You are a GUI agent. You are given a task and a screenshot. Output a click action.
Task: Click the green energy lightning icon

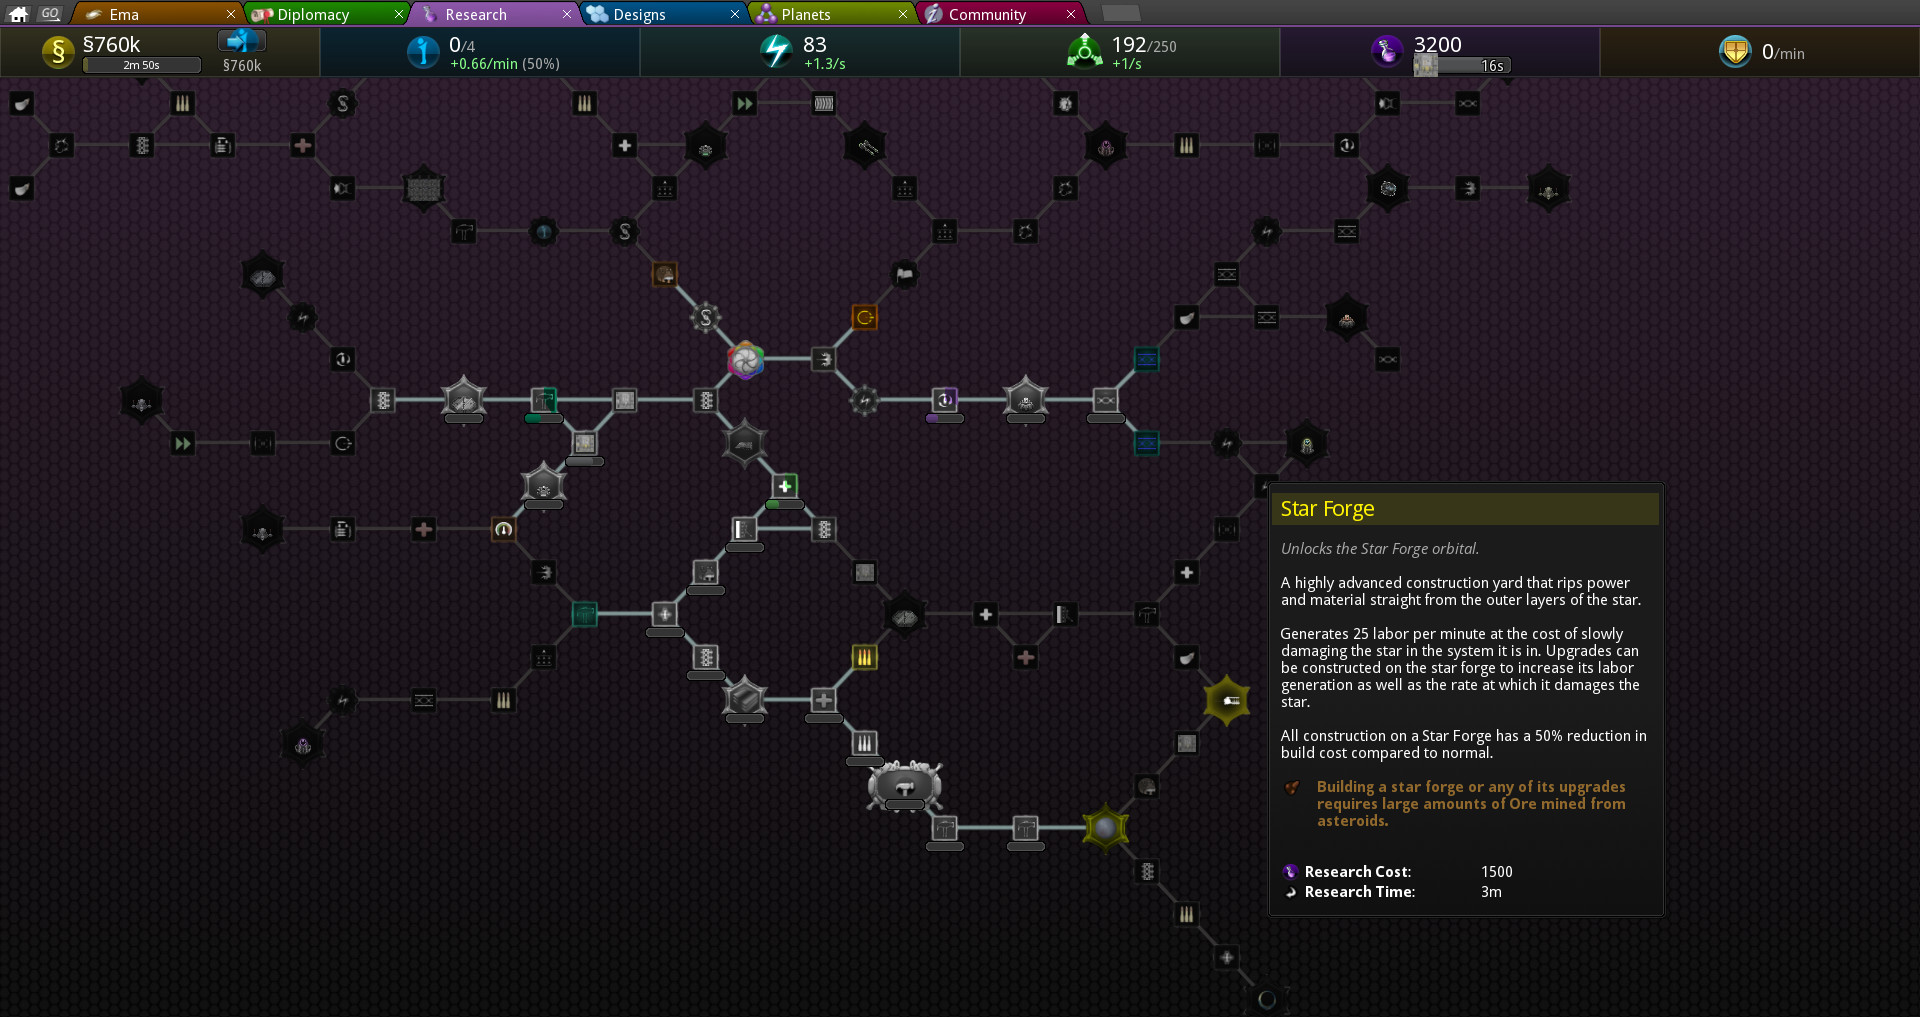[x=779, y=51]
